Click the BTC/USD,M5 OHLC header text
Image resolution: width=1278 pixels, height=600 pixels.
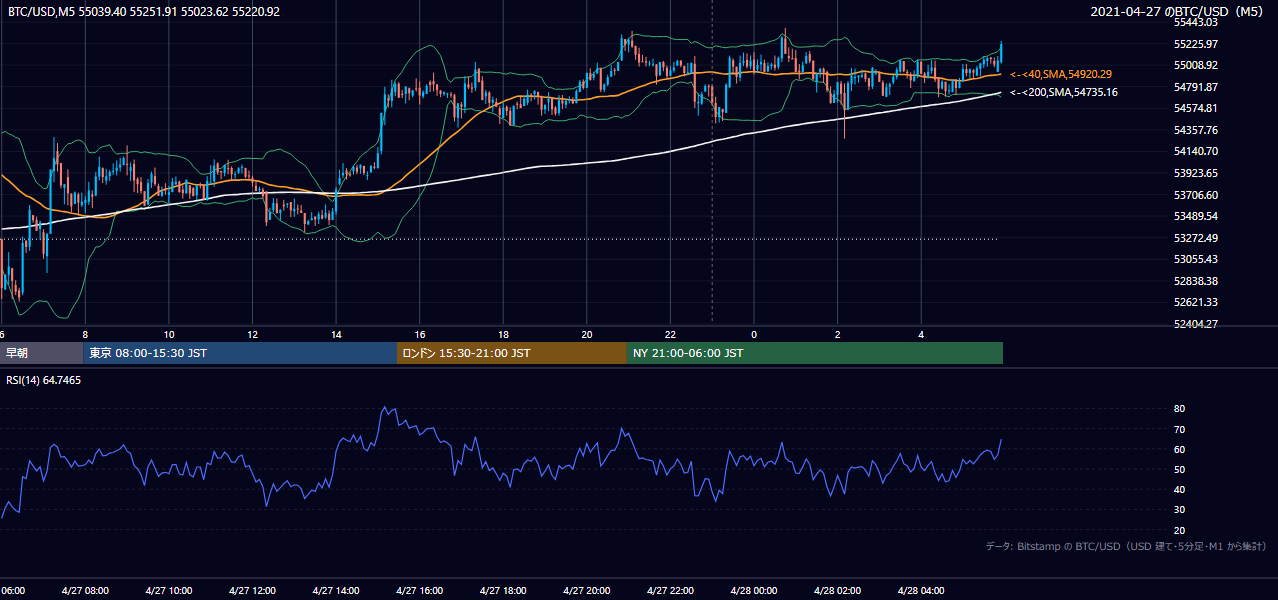click(x=144, y=11)
